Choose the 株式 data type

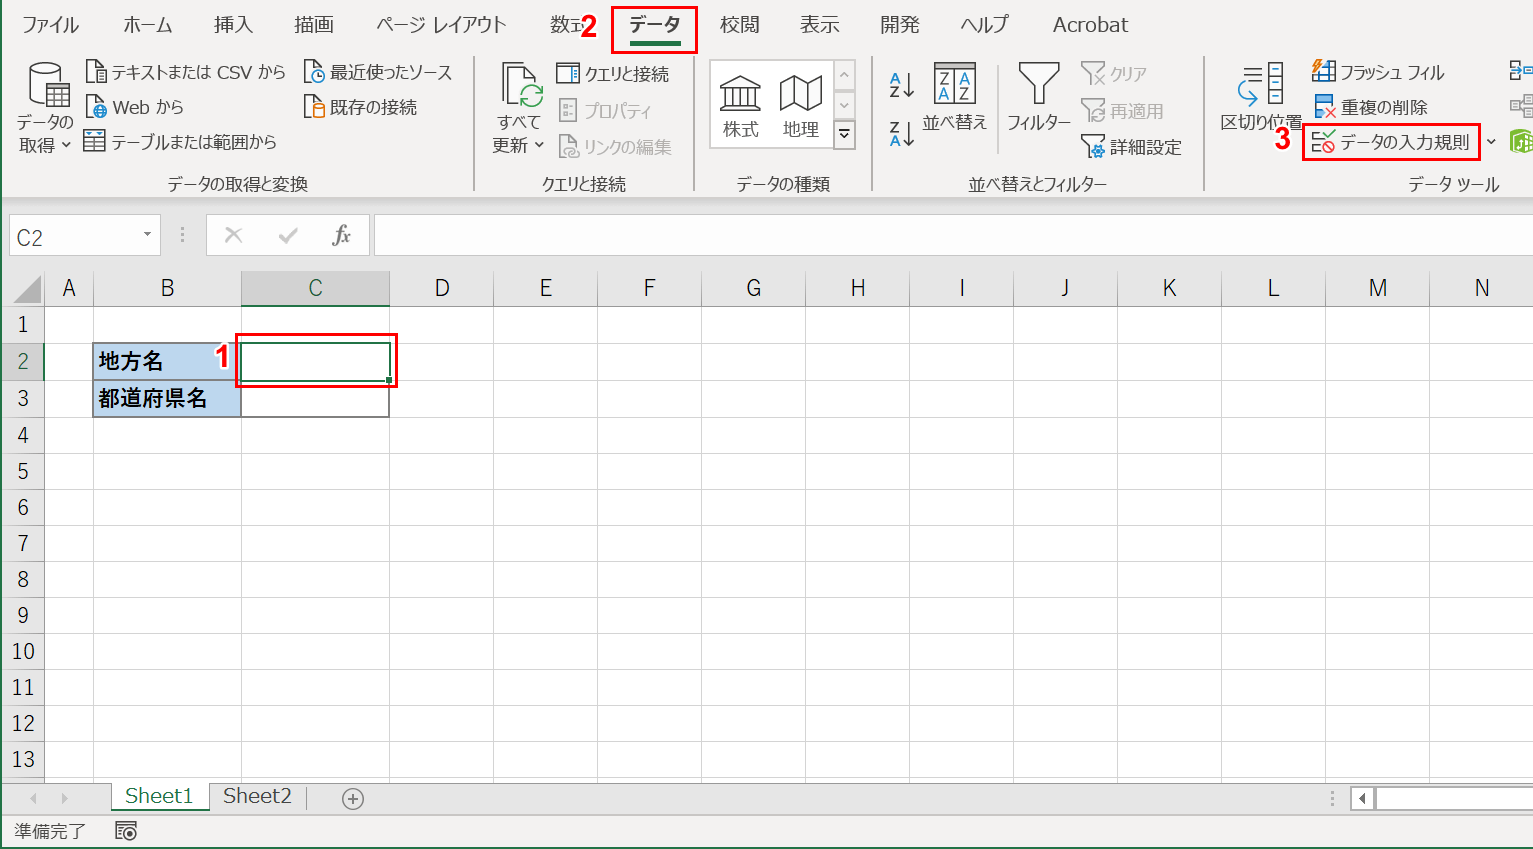tap(741, 106)
